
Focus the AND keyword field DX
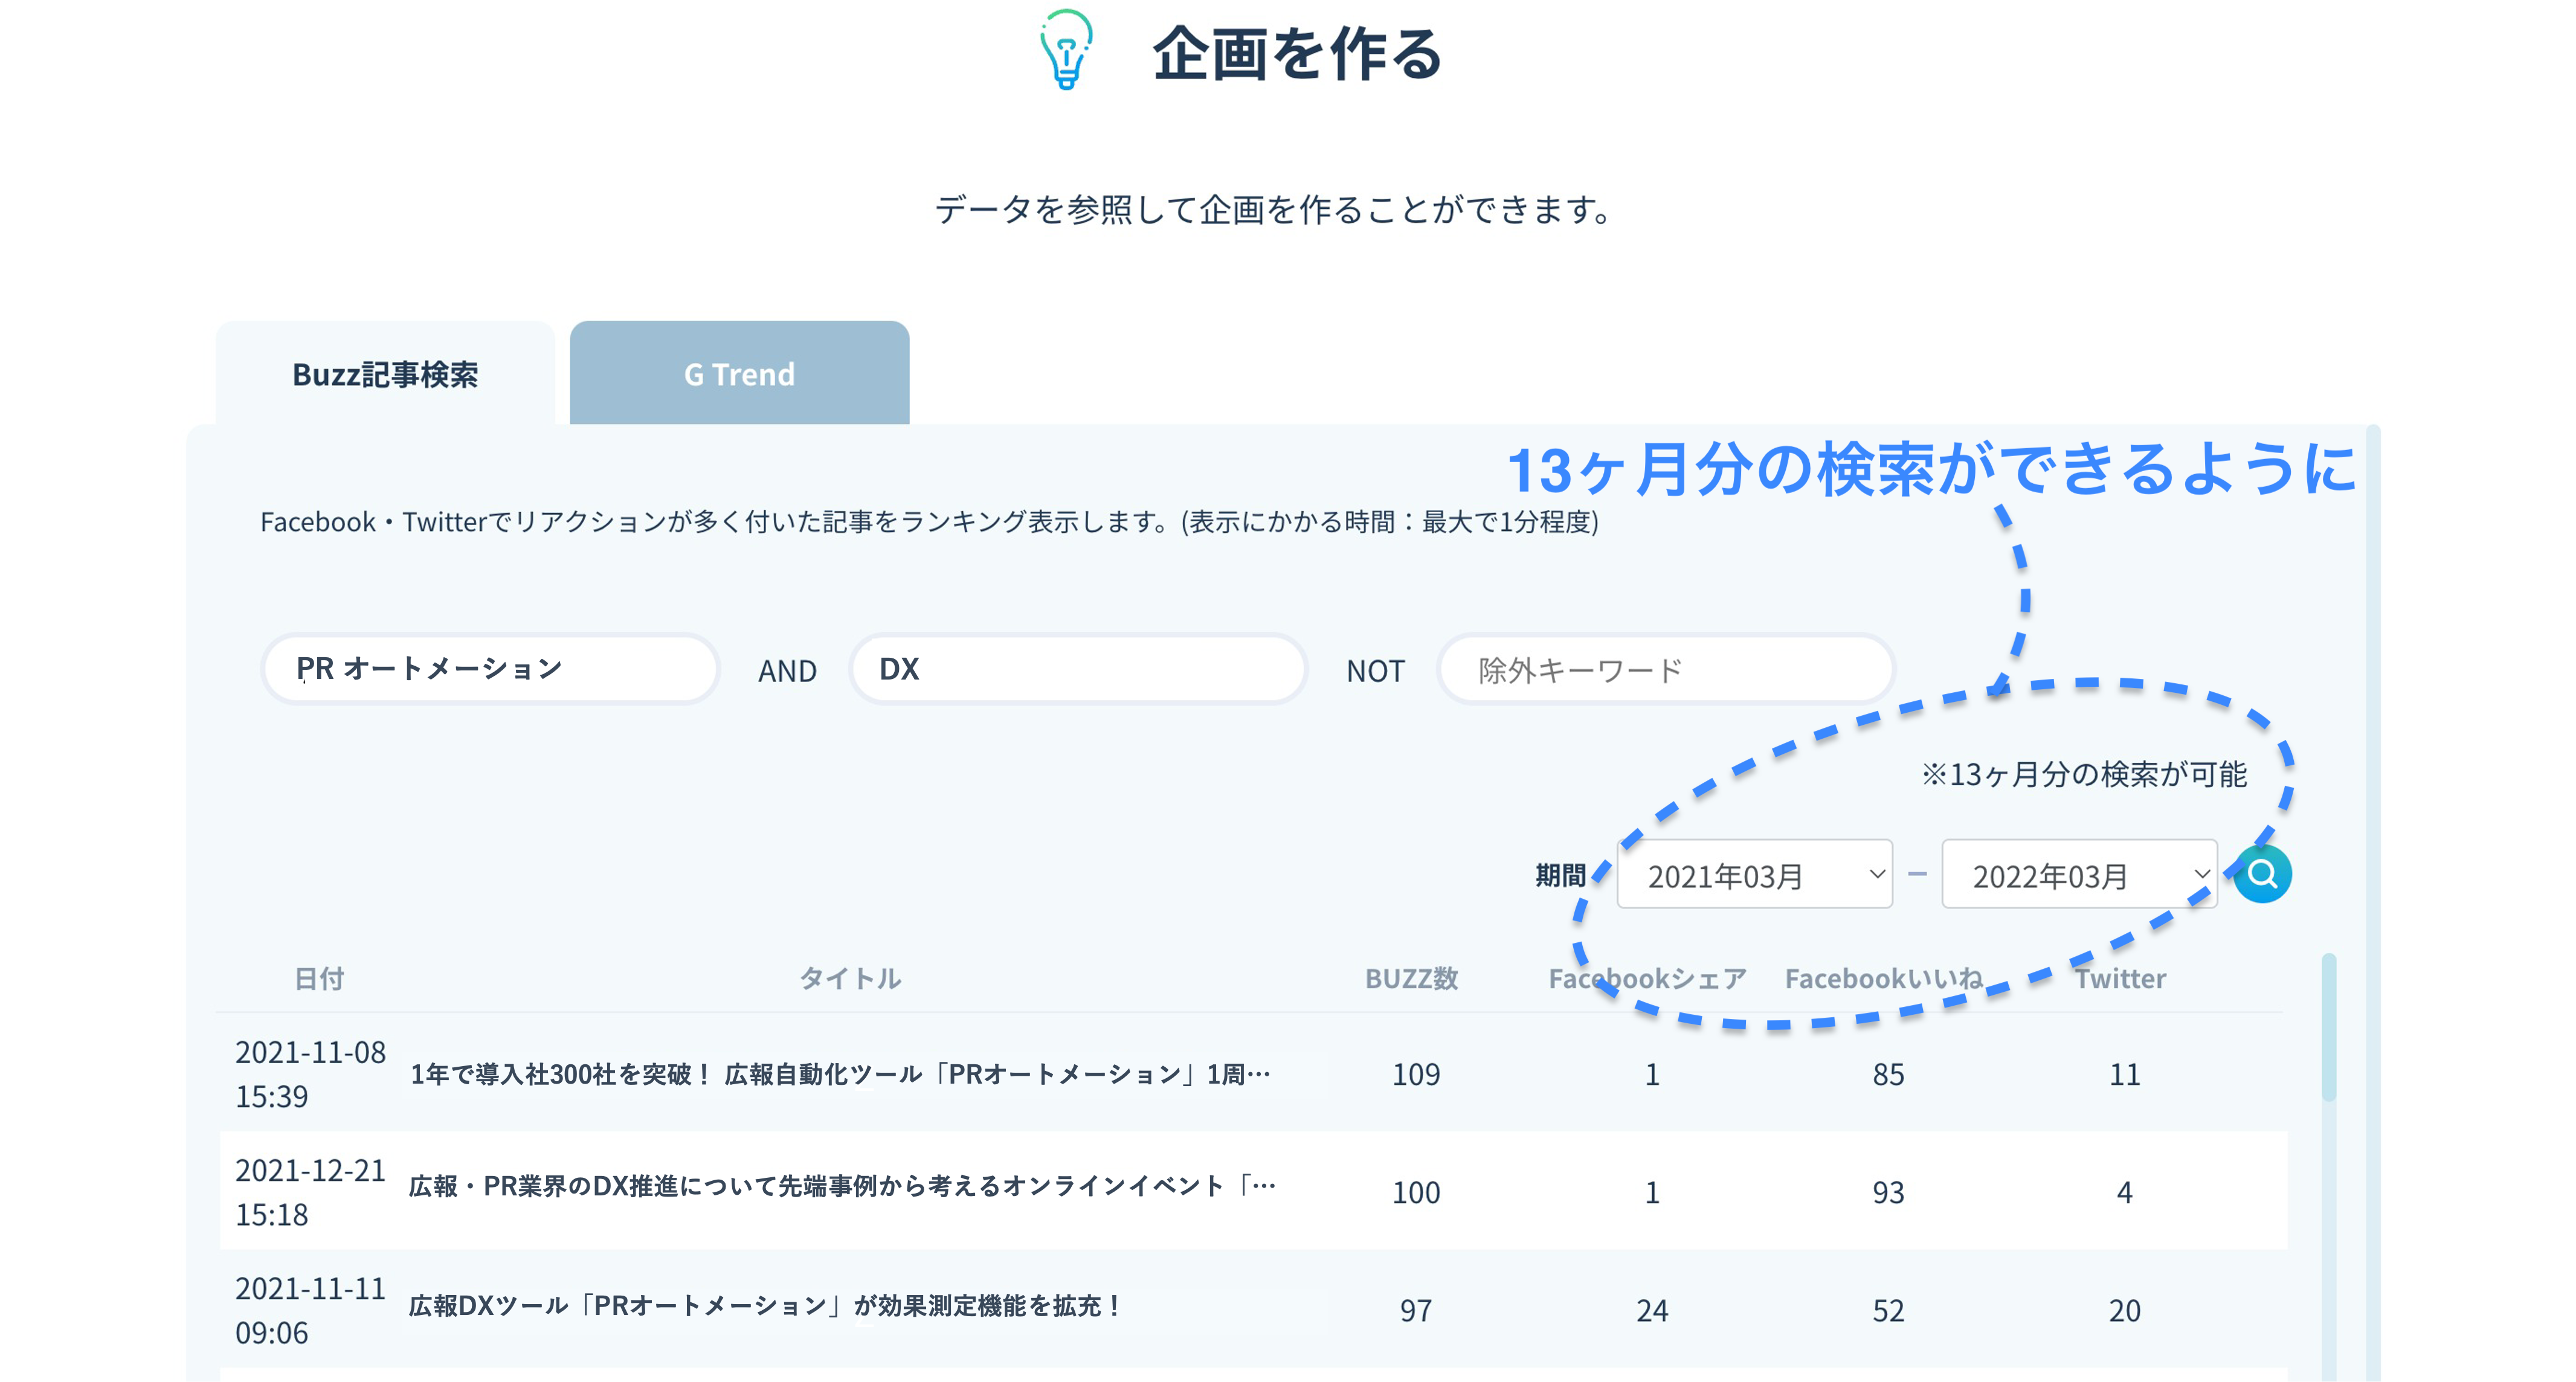1078,669
